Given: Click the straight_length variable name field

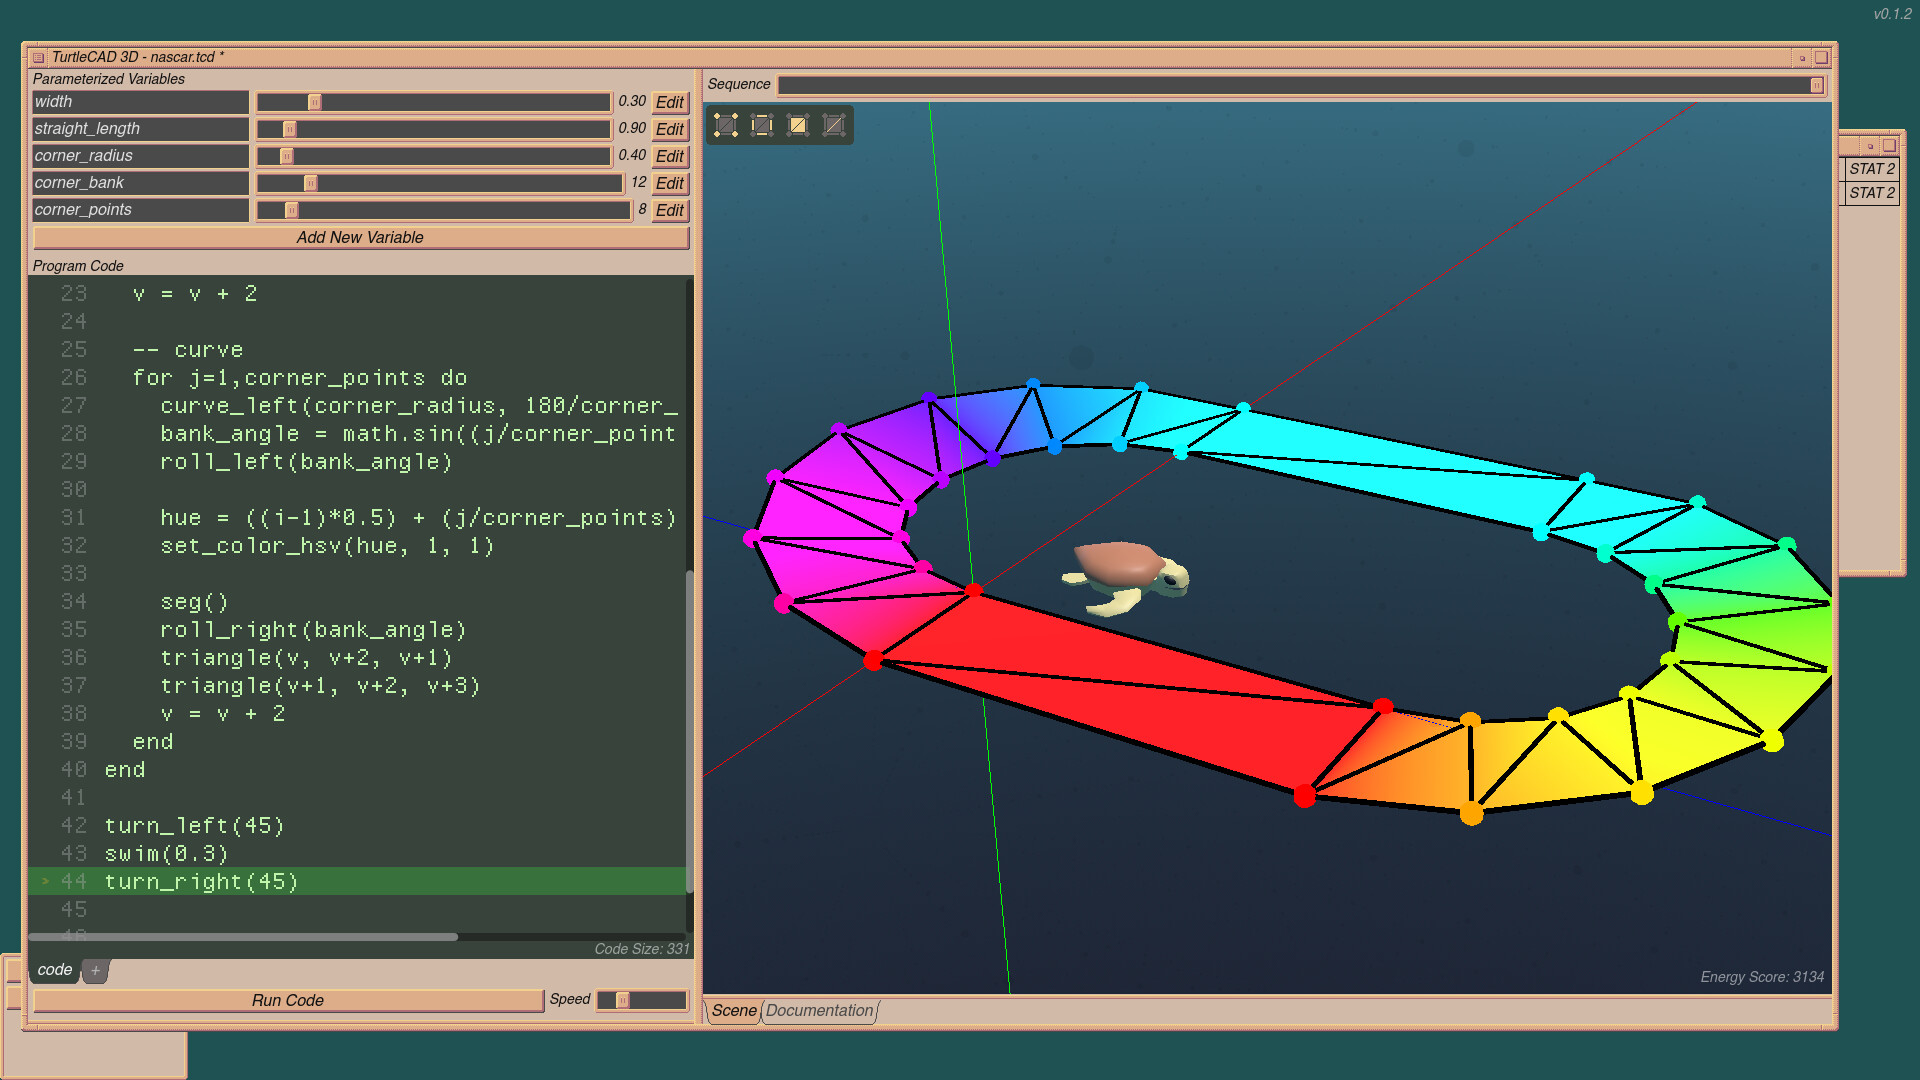Looking at the screenshot, I should (140, 129).
